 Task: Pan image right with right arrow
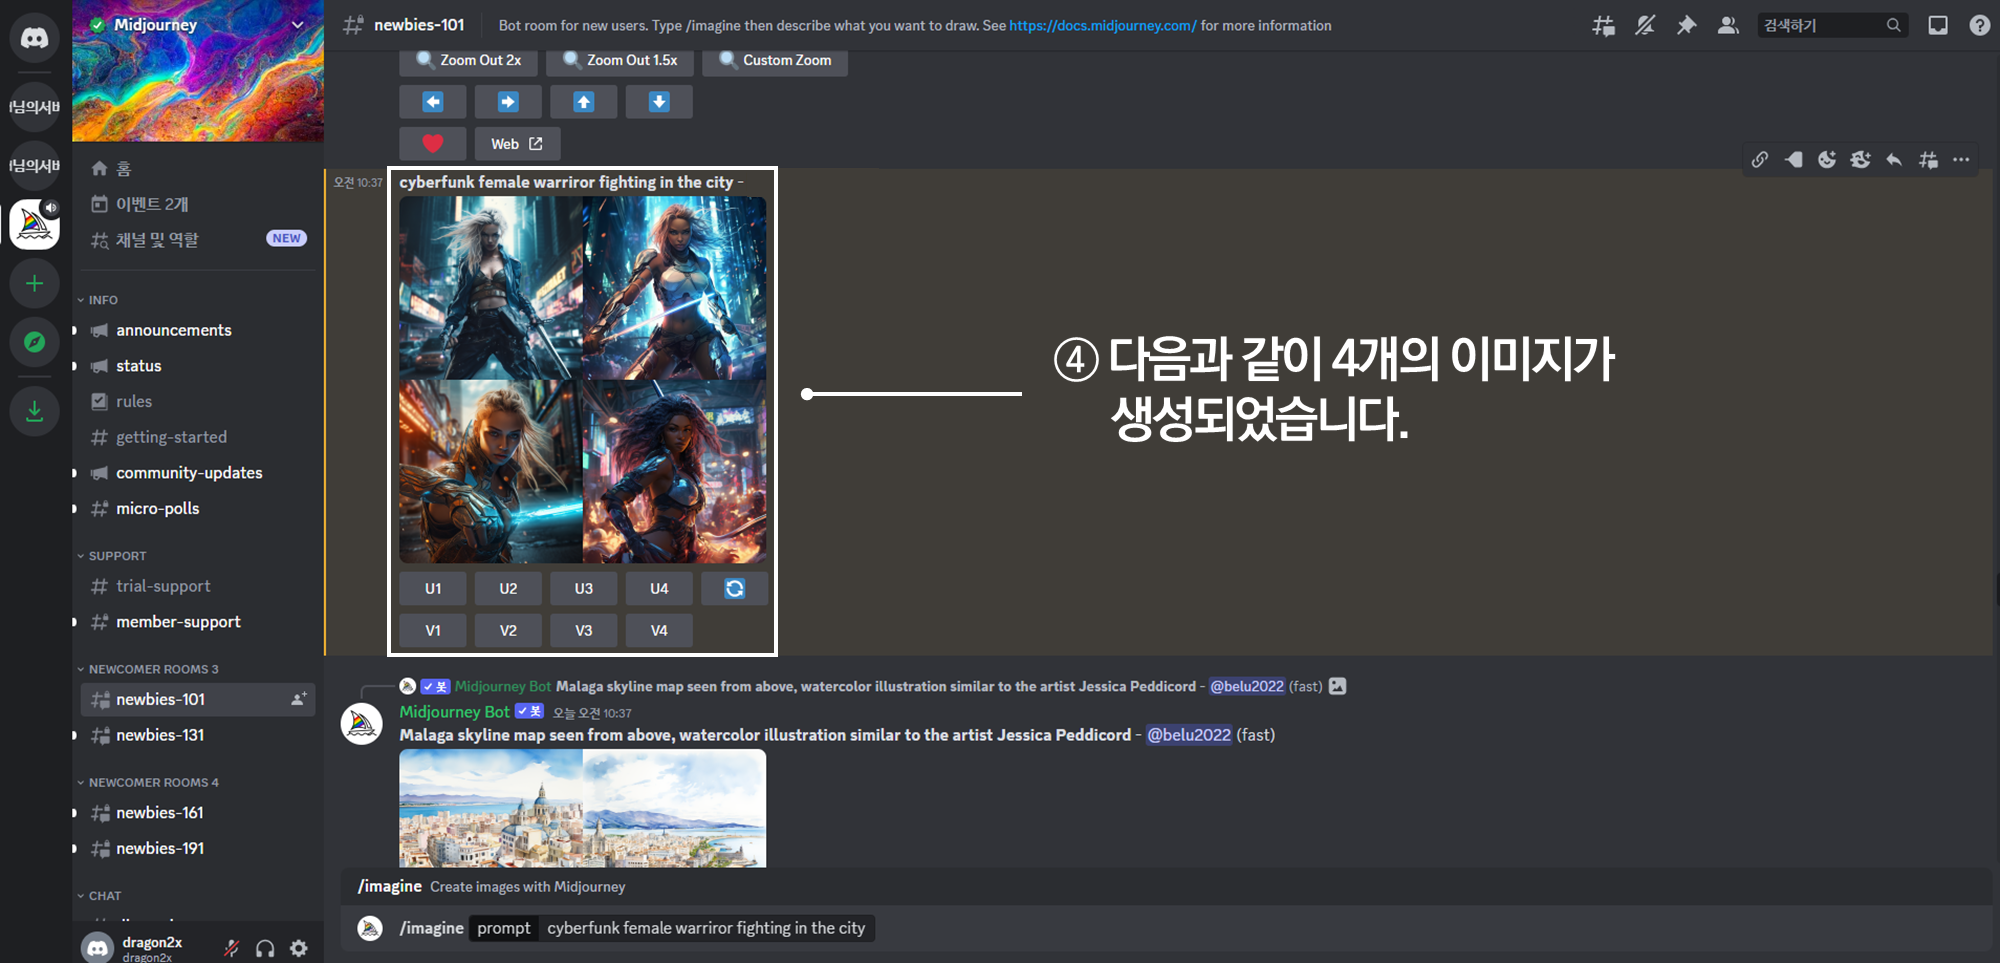508,102
